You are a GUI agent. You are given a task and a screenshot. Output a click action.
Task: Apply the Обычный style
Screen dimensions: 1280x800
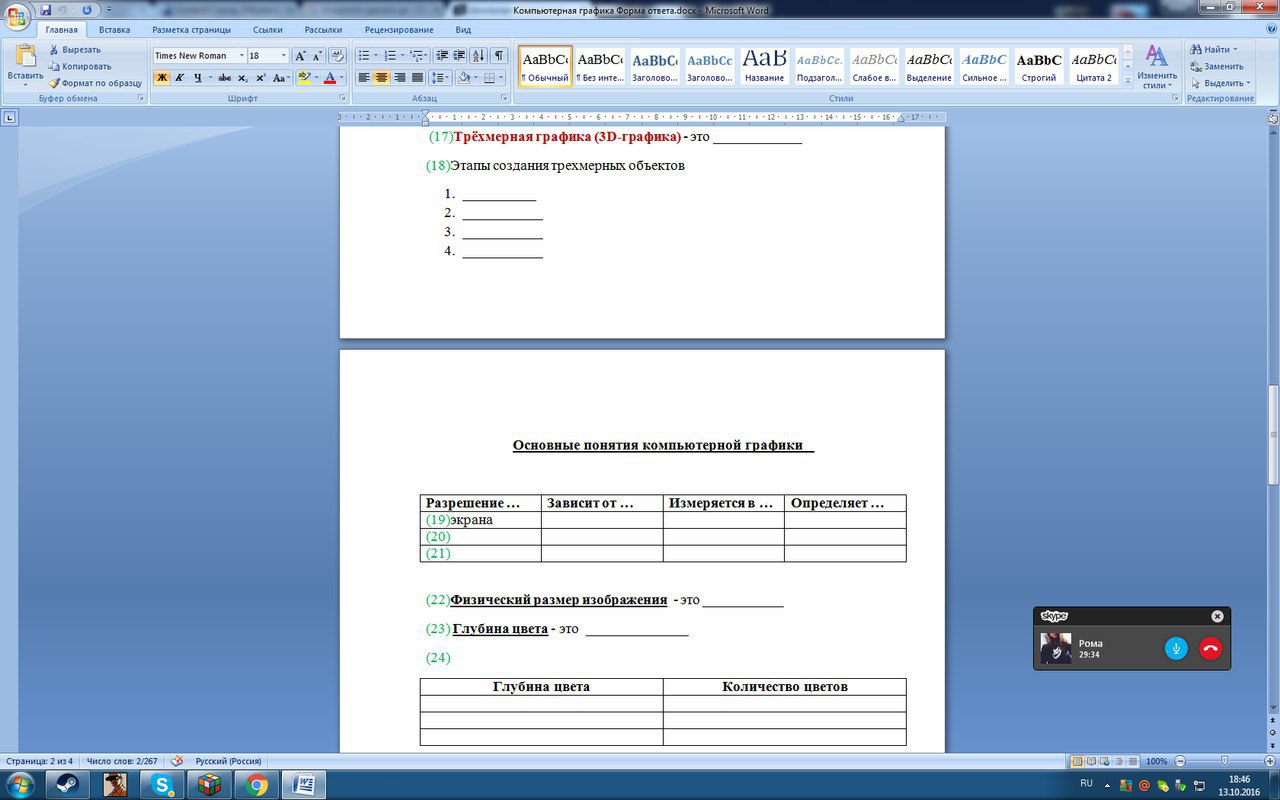point(545,66)
